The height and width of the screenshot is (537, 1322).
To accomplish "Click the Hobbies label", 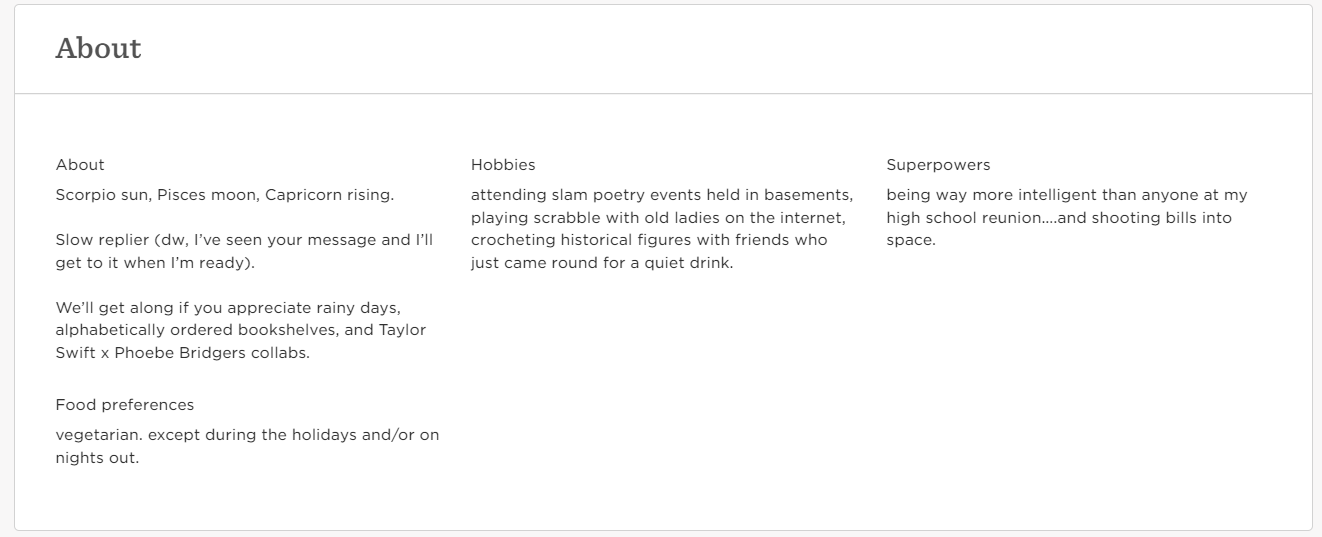I will coord(503,165).
